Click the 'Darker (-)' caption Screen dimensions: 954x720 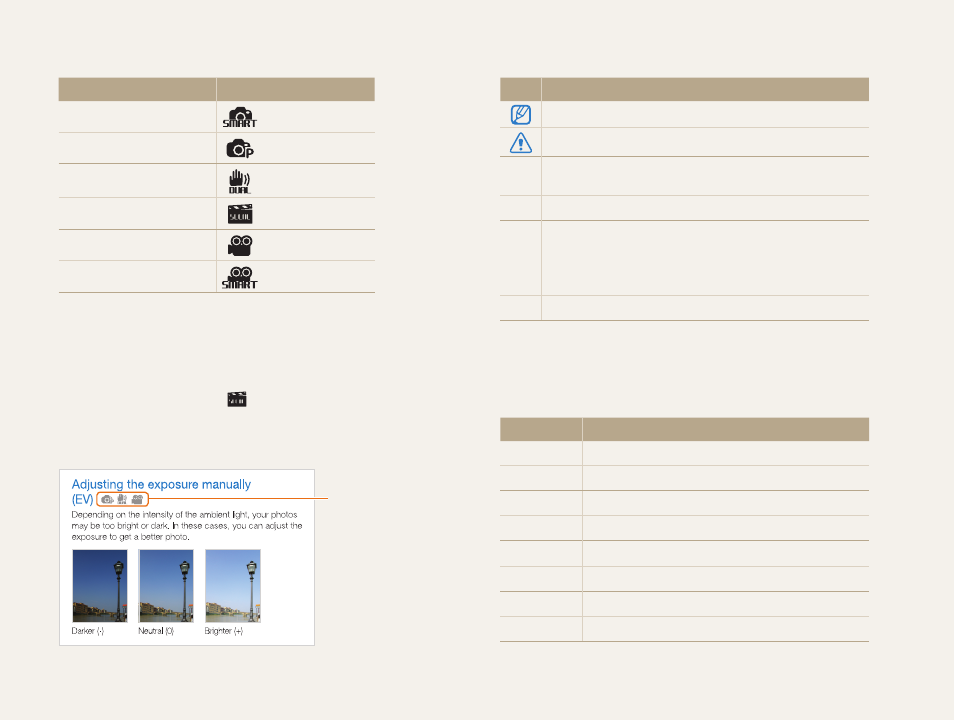pyautogui.click(x=88, y=631)
